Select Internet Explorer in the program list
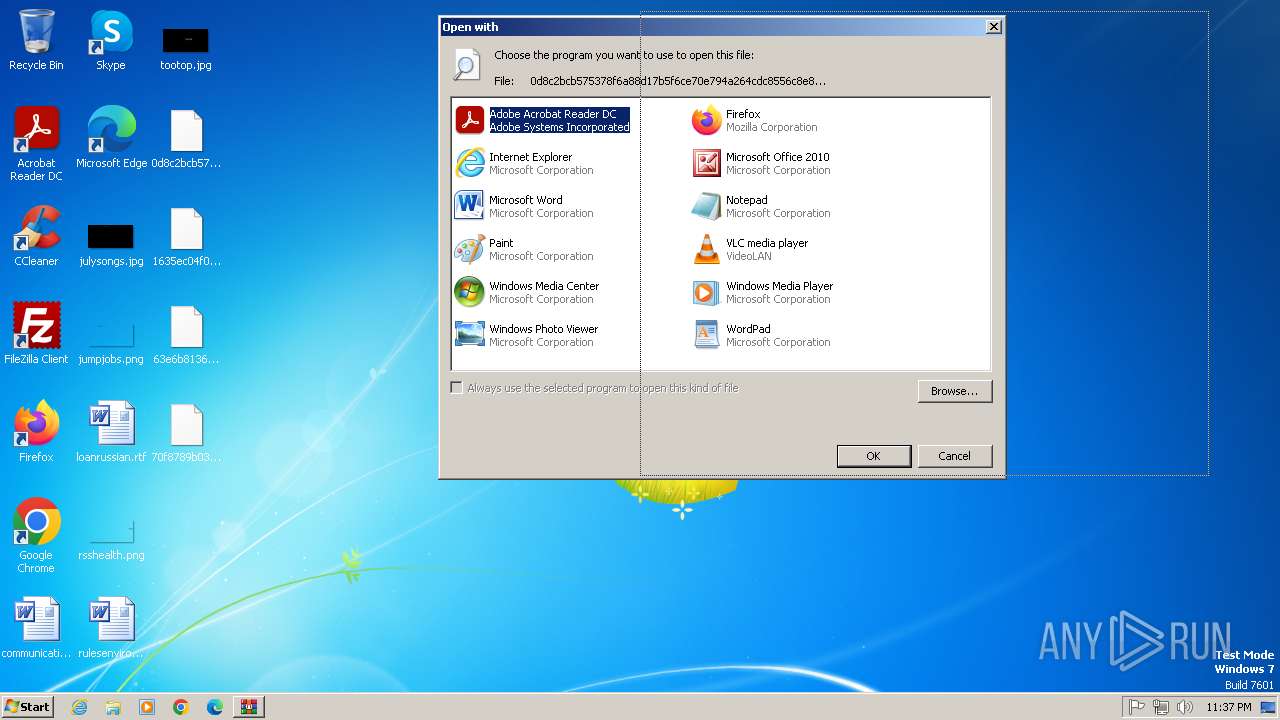Viewport: 1280px width, 720px height. [x=524, y=164]
